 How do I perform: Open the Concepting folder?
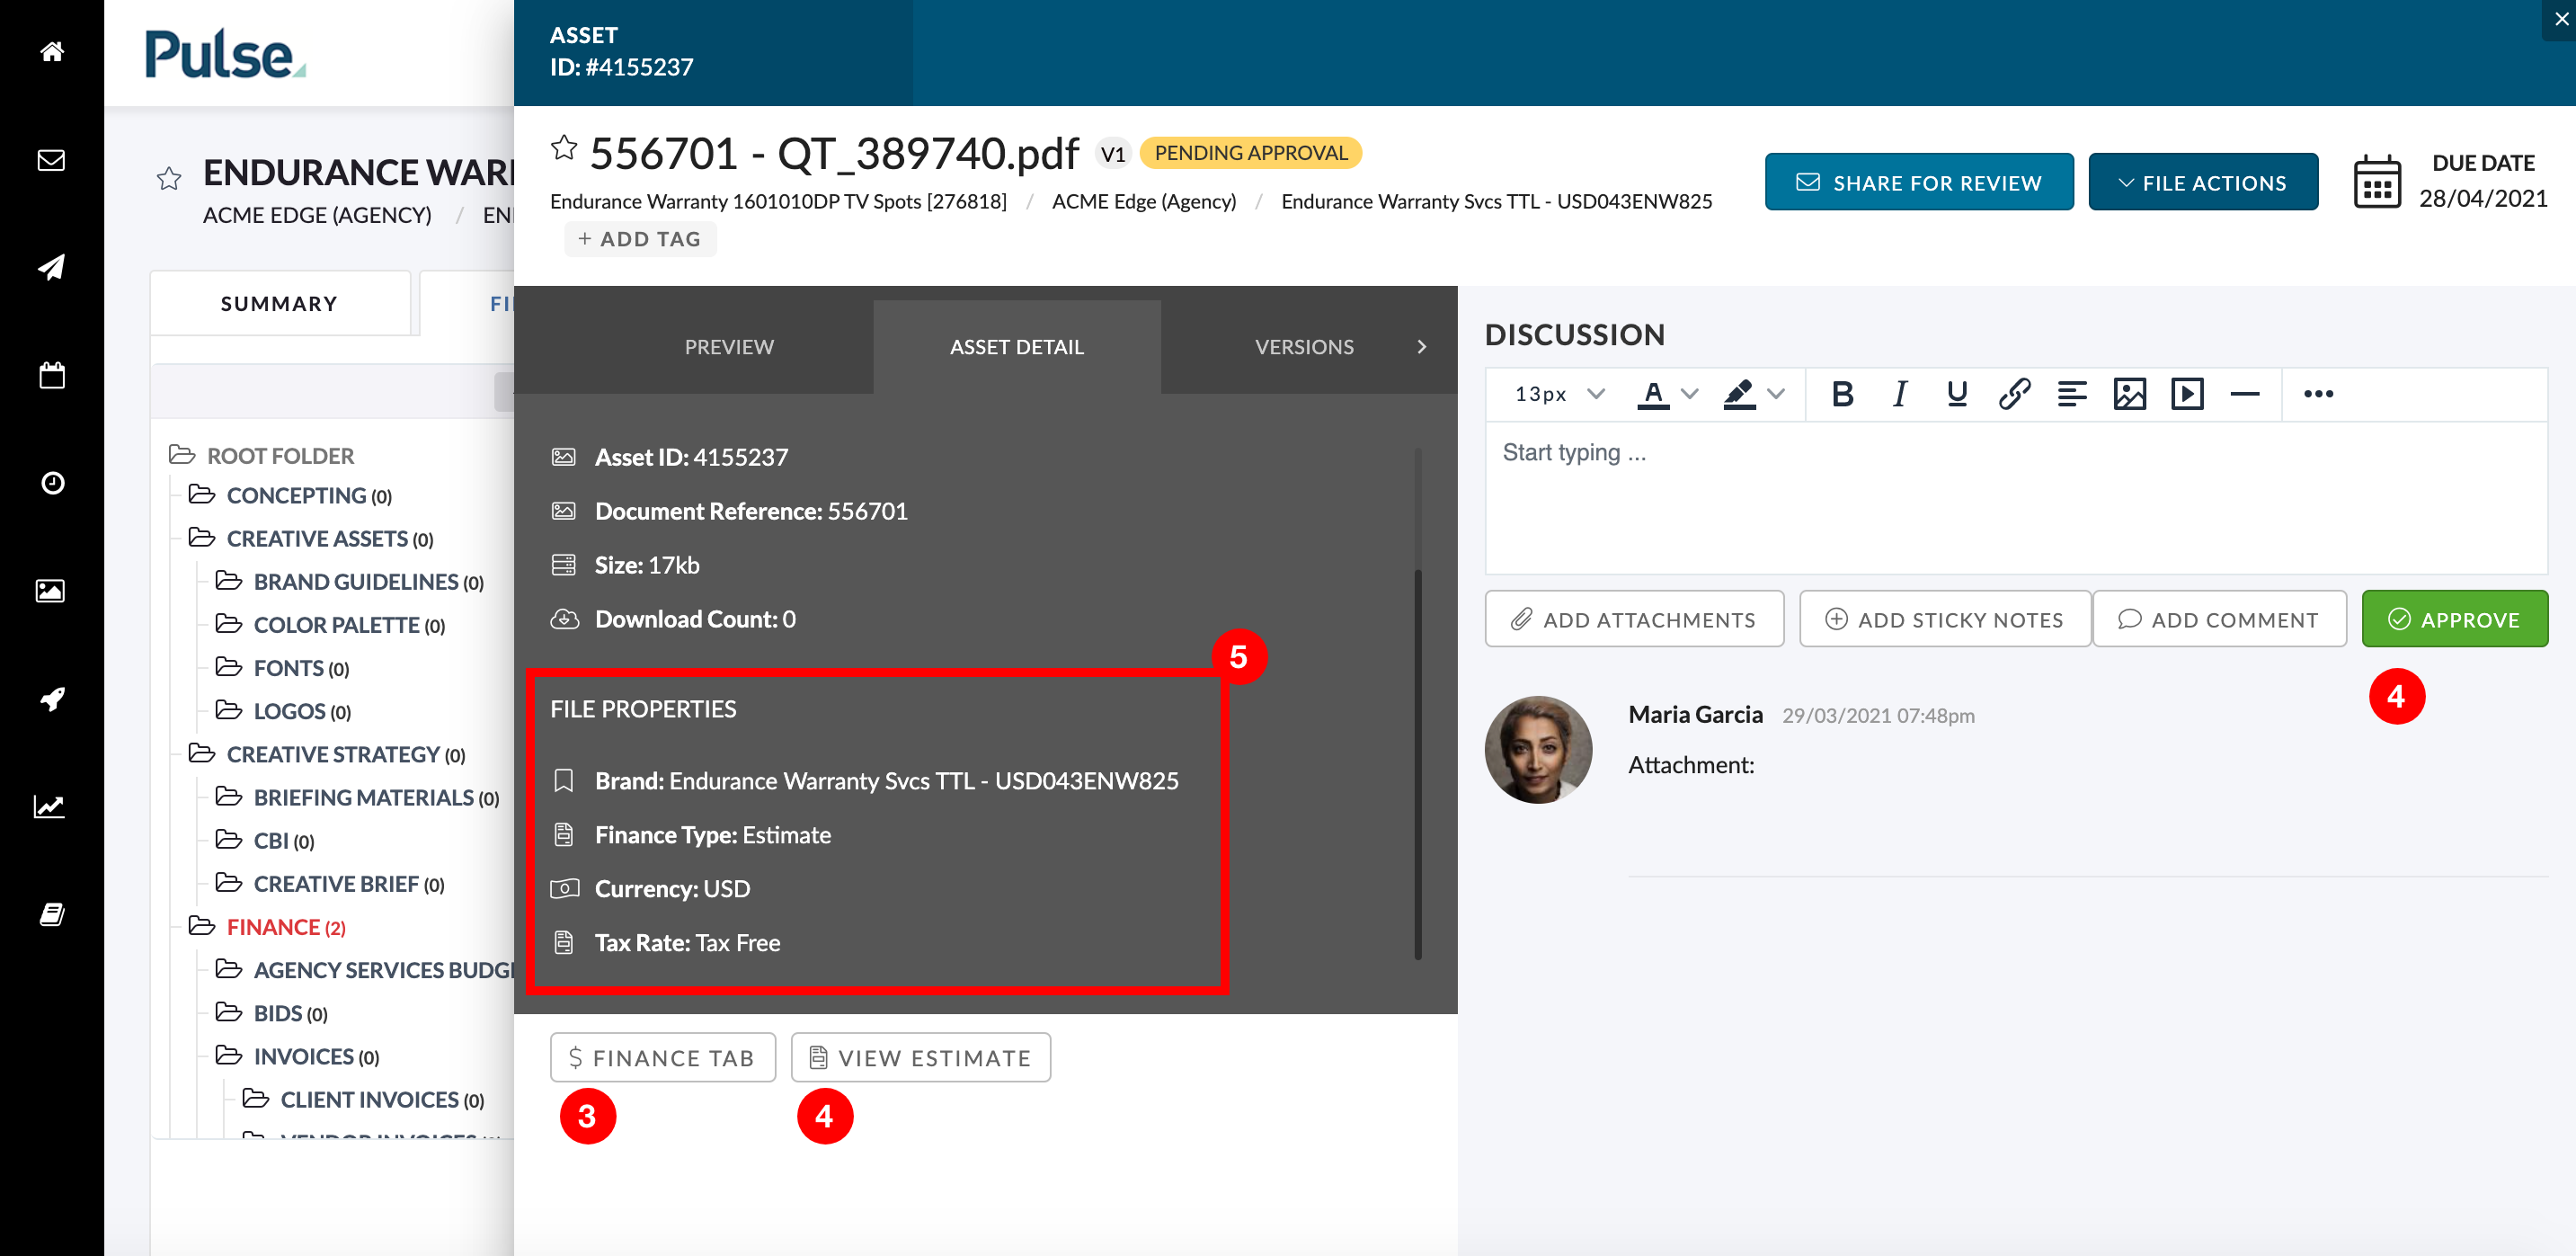coord(291,496)
